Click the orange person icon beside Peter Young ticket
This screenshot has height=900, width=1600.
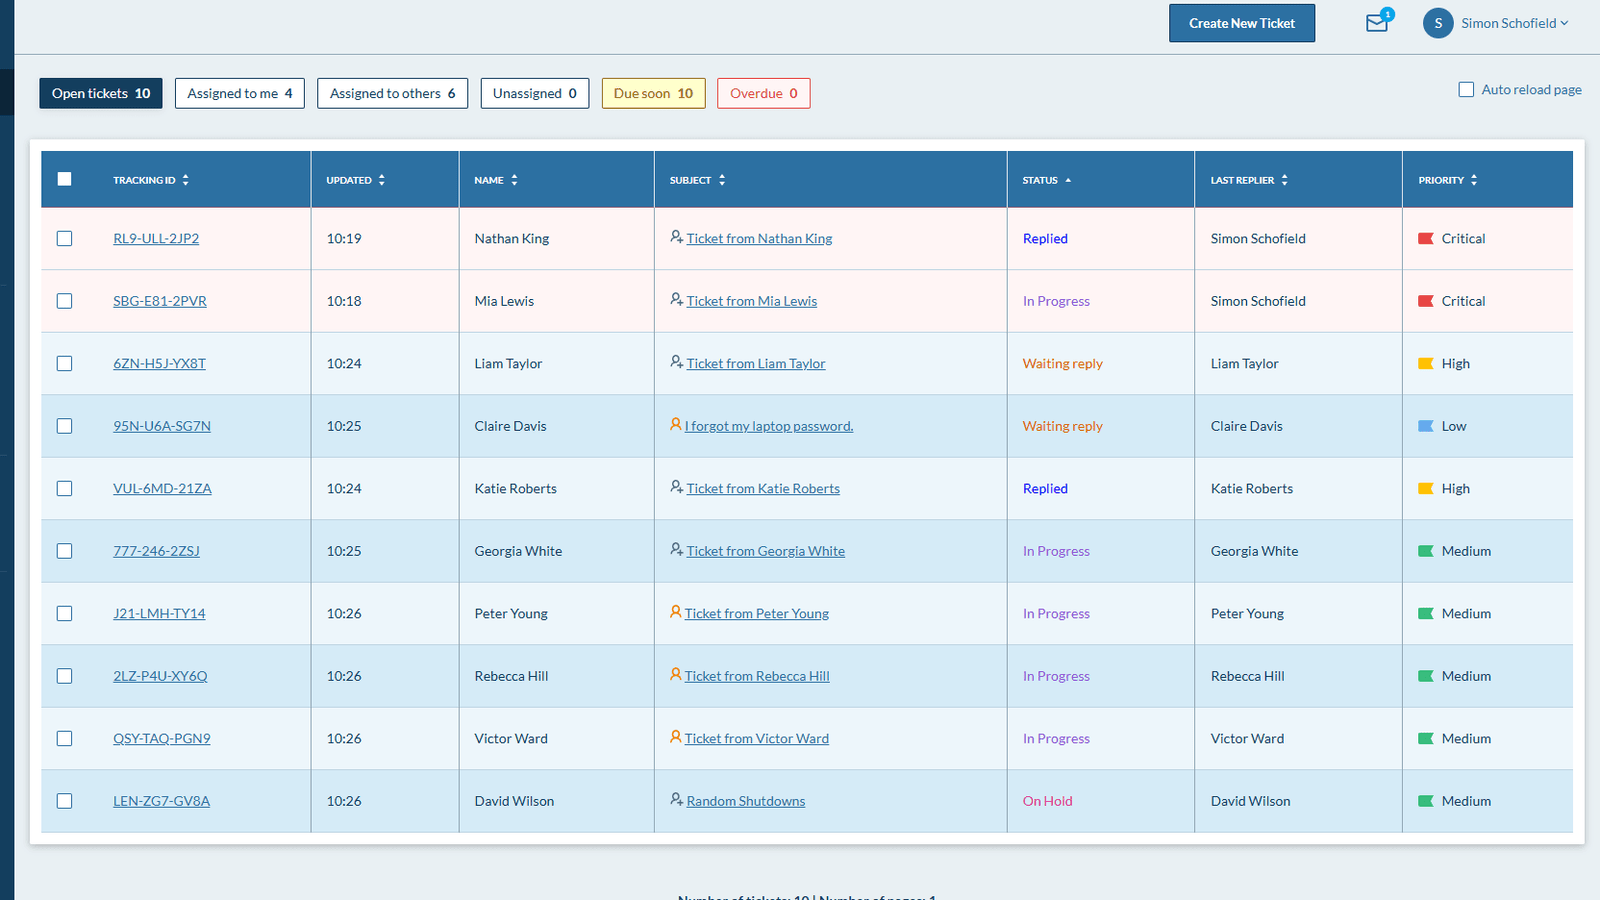pyautogui.click(x=675, y=612)
